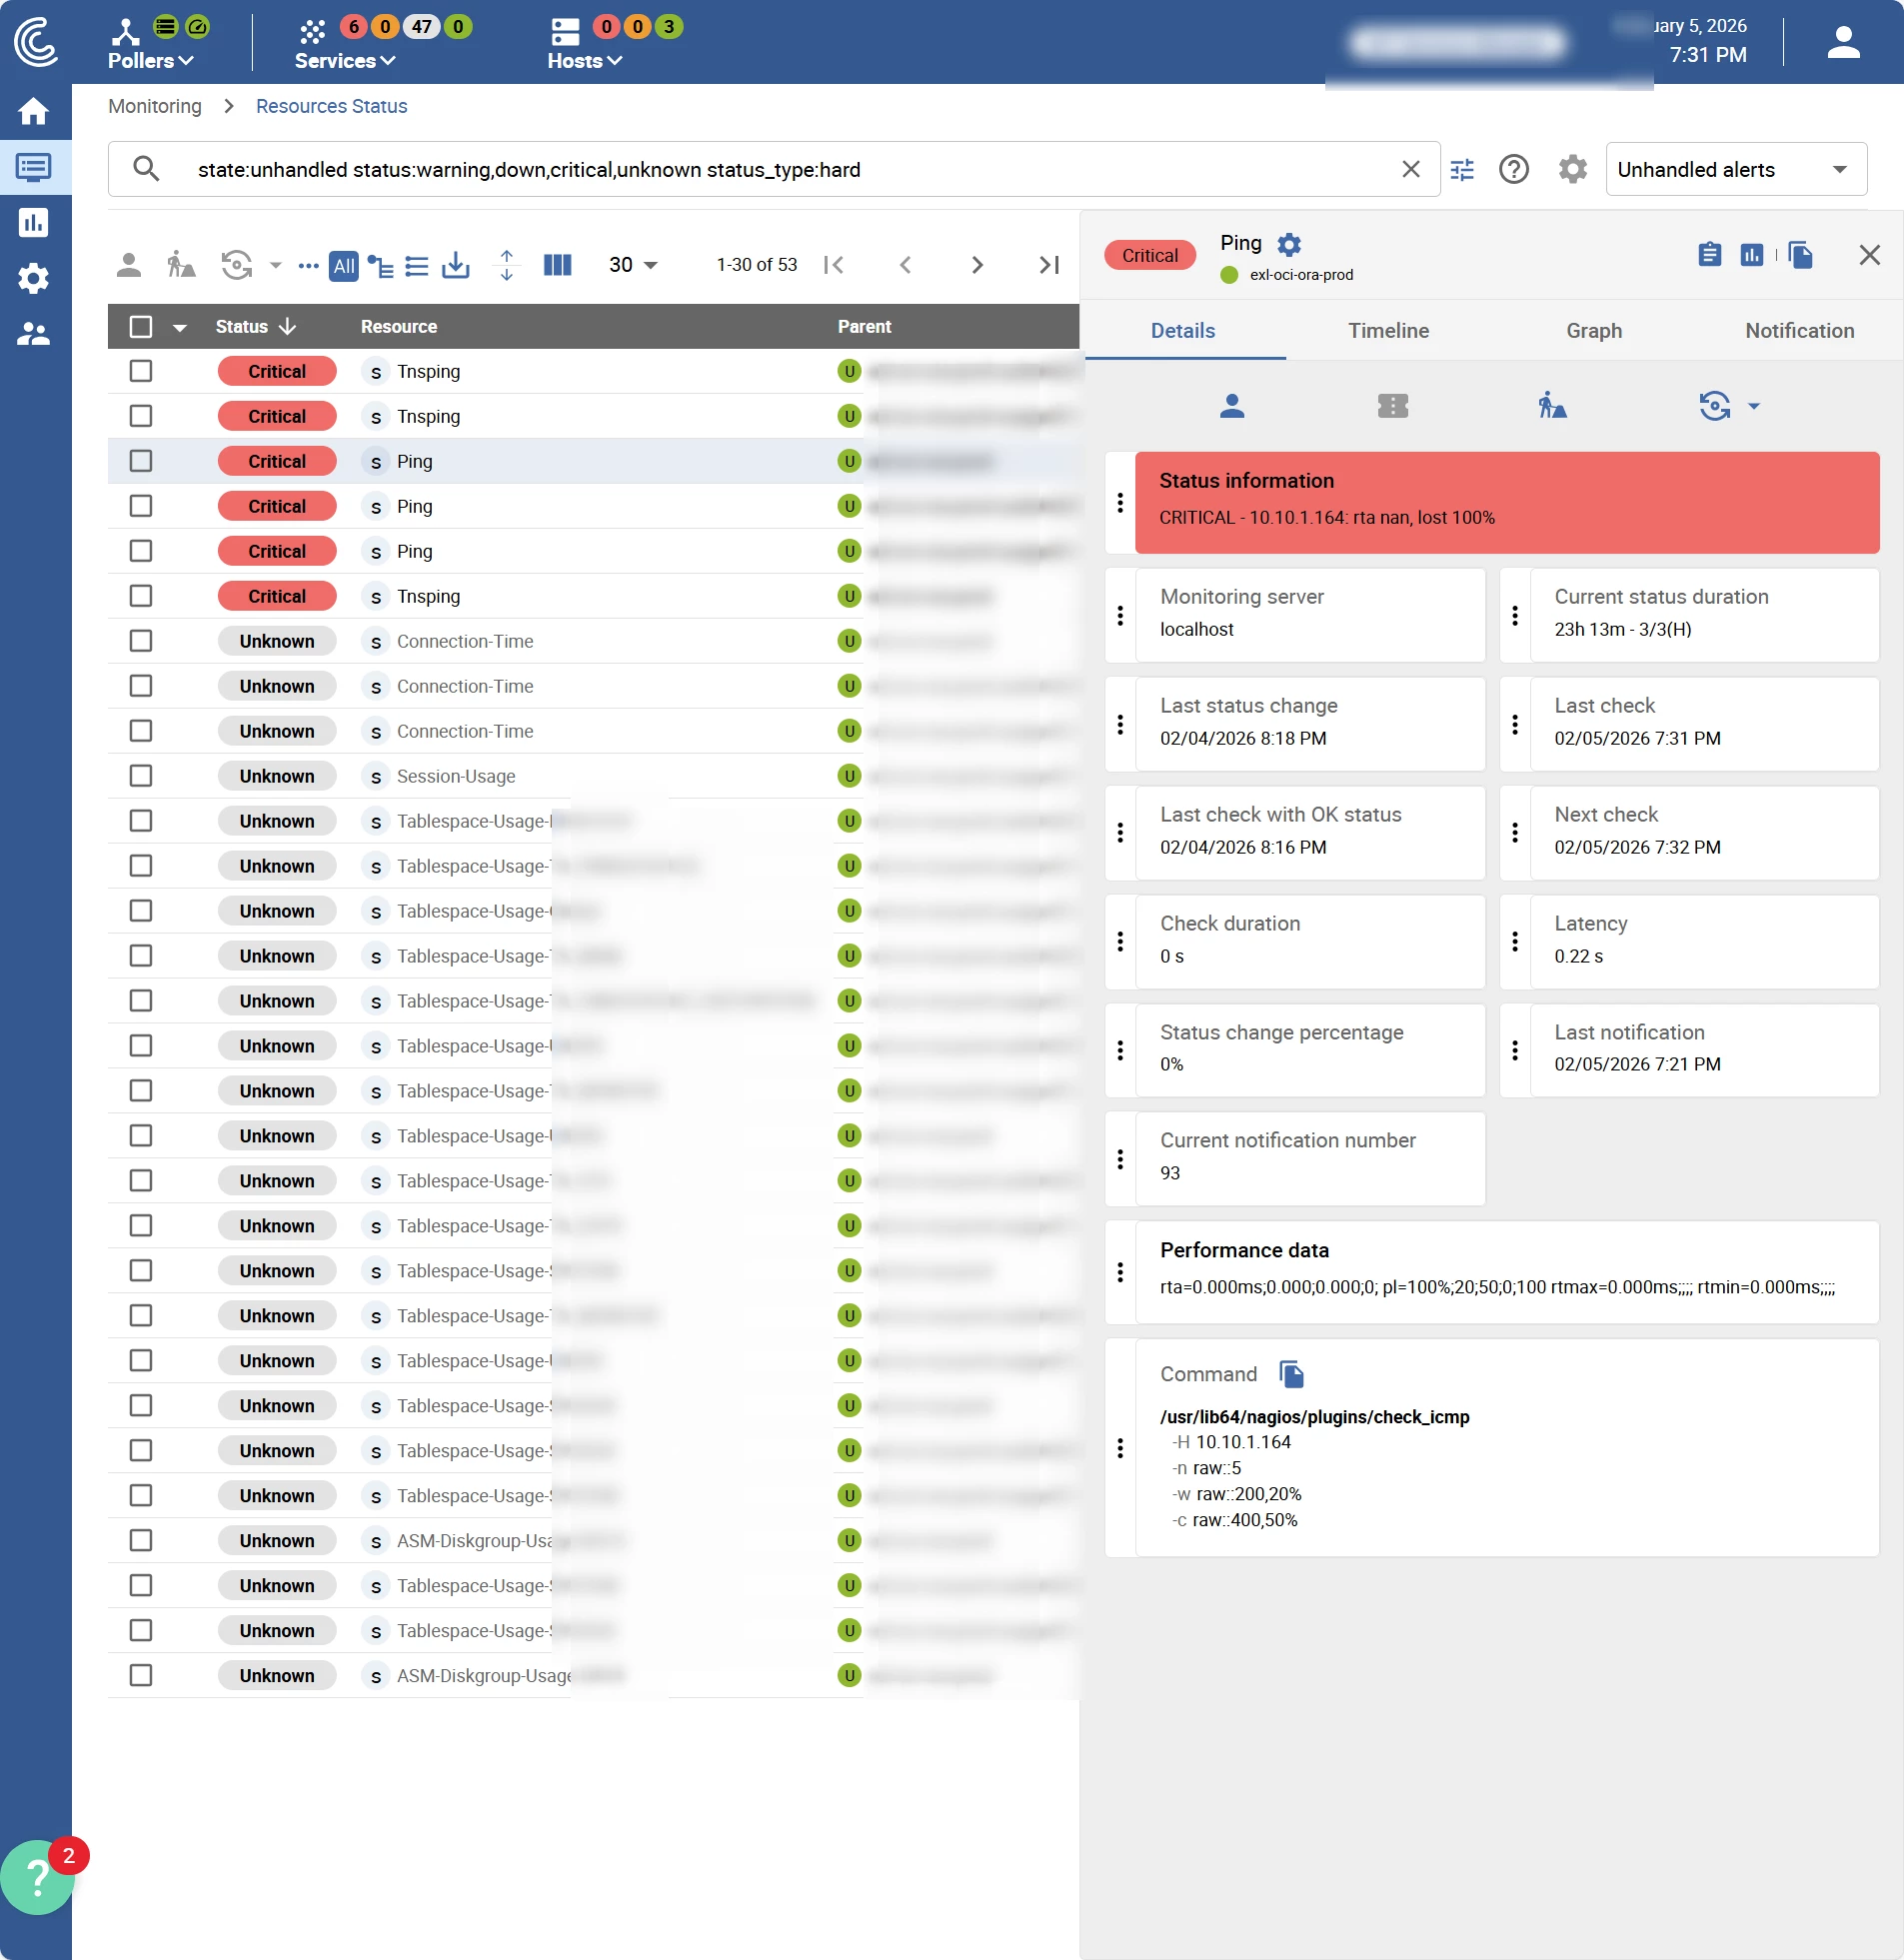Click the Hosts count 3 badge
This screenshot has width=1904, height=1960.
coord(669,27)
